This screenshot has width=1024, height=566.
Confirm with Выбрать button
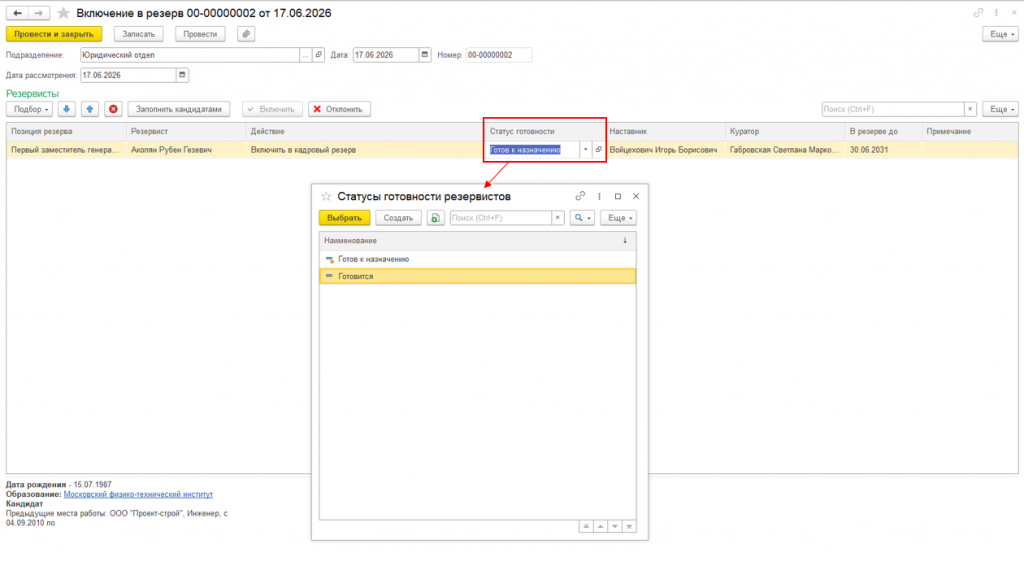point(344,218)
